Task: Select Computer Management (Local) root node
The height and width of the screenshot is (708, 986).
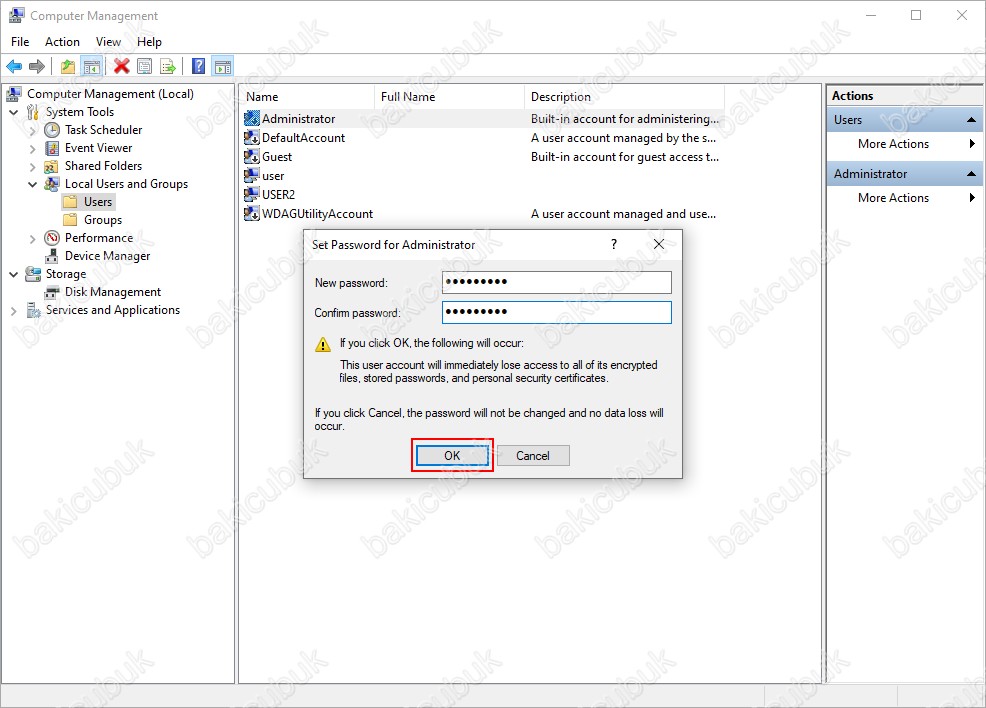Action: coord(110,94)
